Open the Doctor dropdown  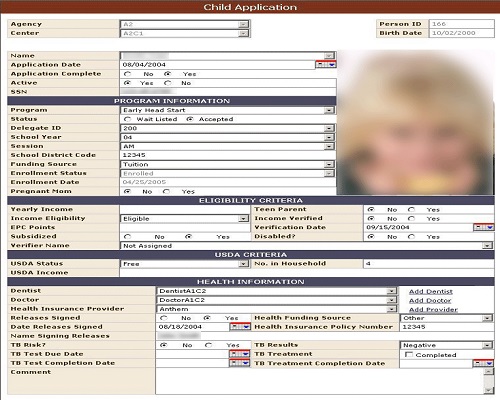point(391,300)
